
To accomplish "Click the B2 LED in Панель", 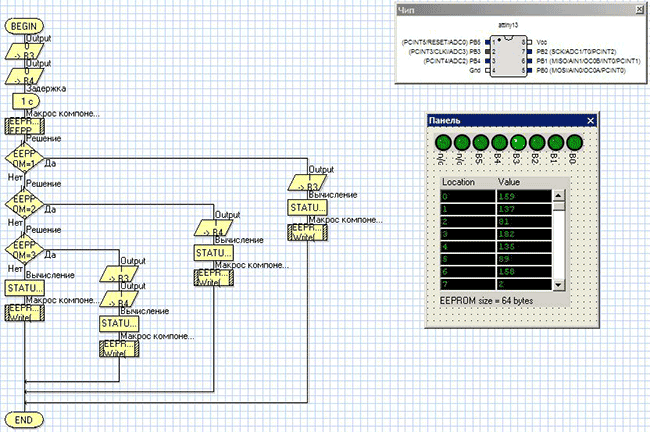I will [537, 143].
